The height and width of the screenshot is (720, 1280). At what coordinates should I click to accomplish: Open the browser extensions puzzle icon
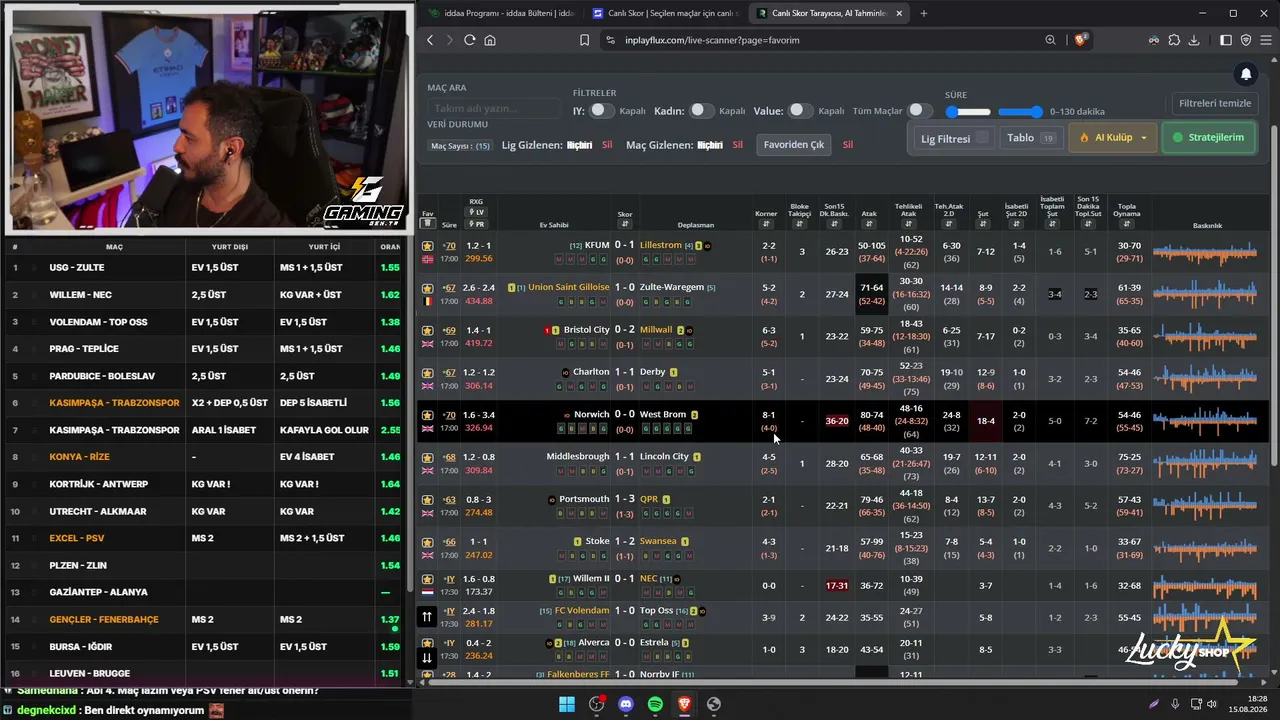point(1174,40)
